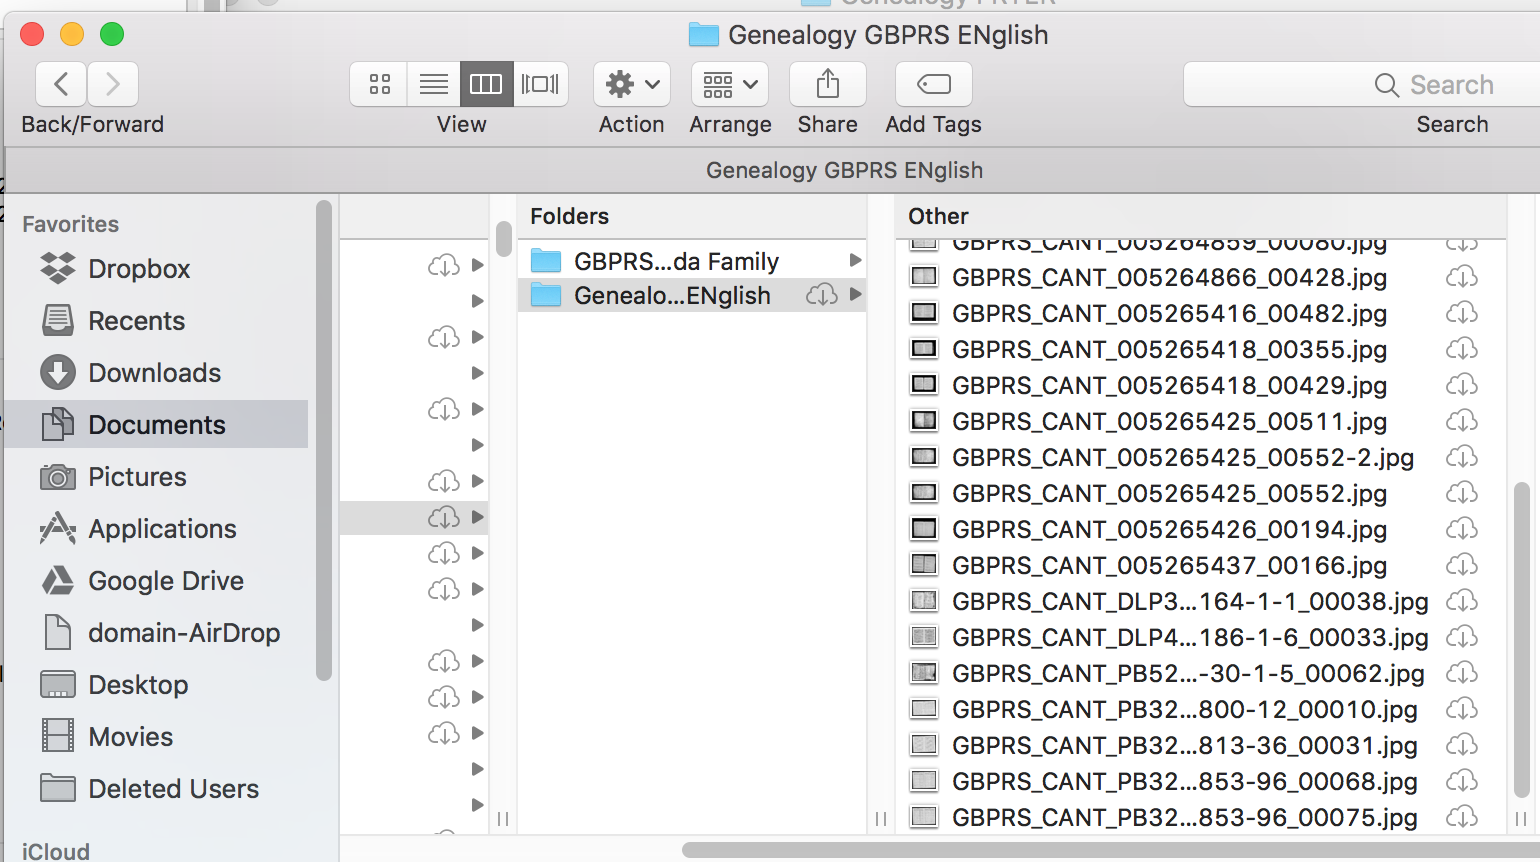Open Google Drive from the sidebar
This screenshot has width=1540, height=862.
click(x=166, y=580)
